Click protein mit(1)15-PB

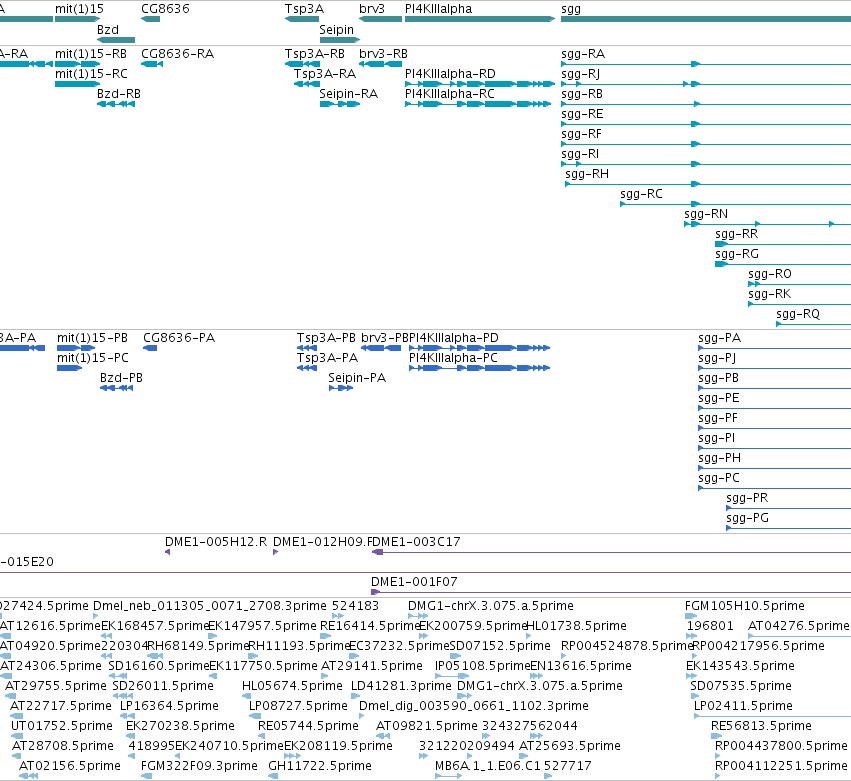click(76, 348)
